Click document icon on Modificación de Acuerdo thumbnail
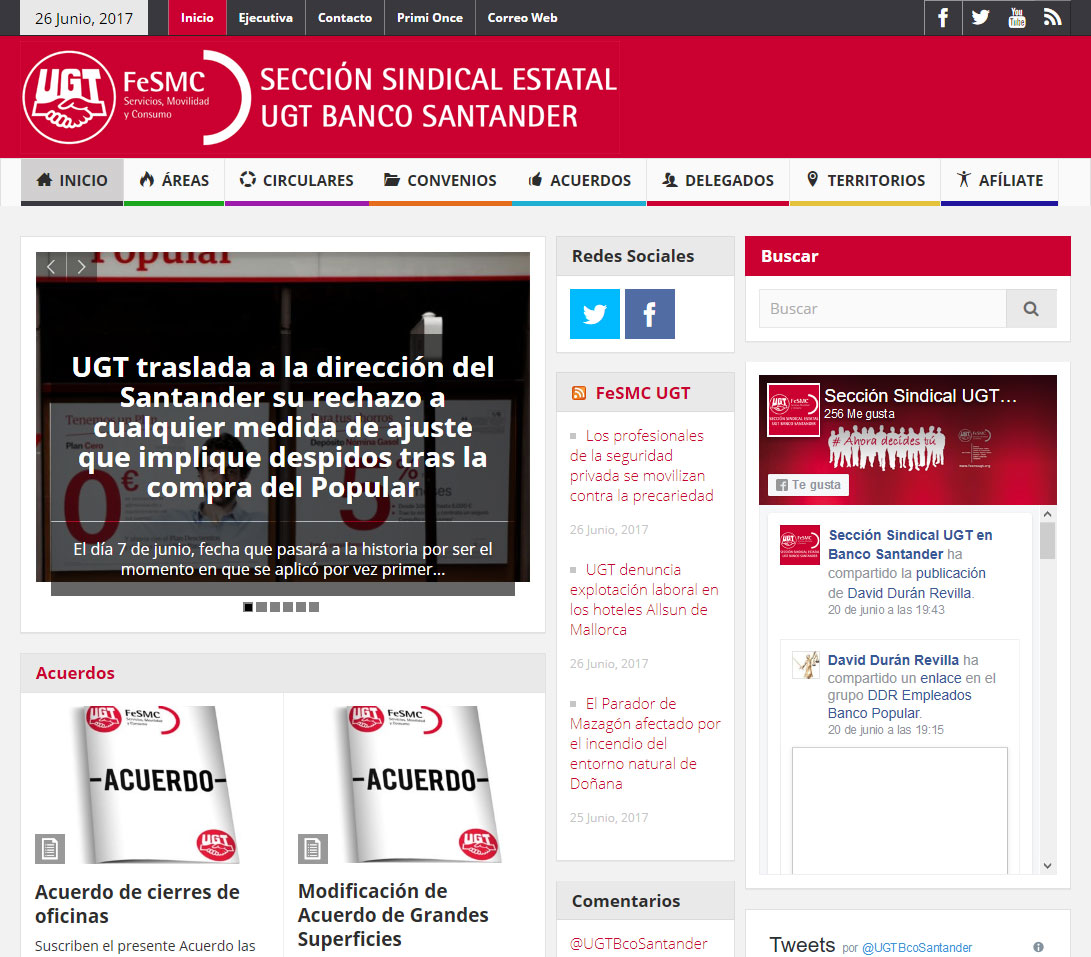 [x=312, y=848]
